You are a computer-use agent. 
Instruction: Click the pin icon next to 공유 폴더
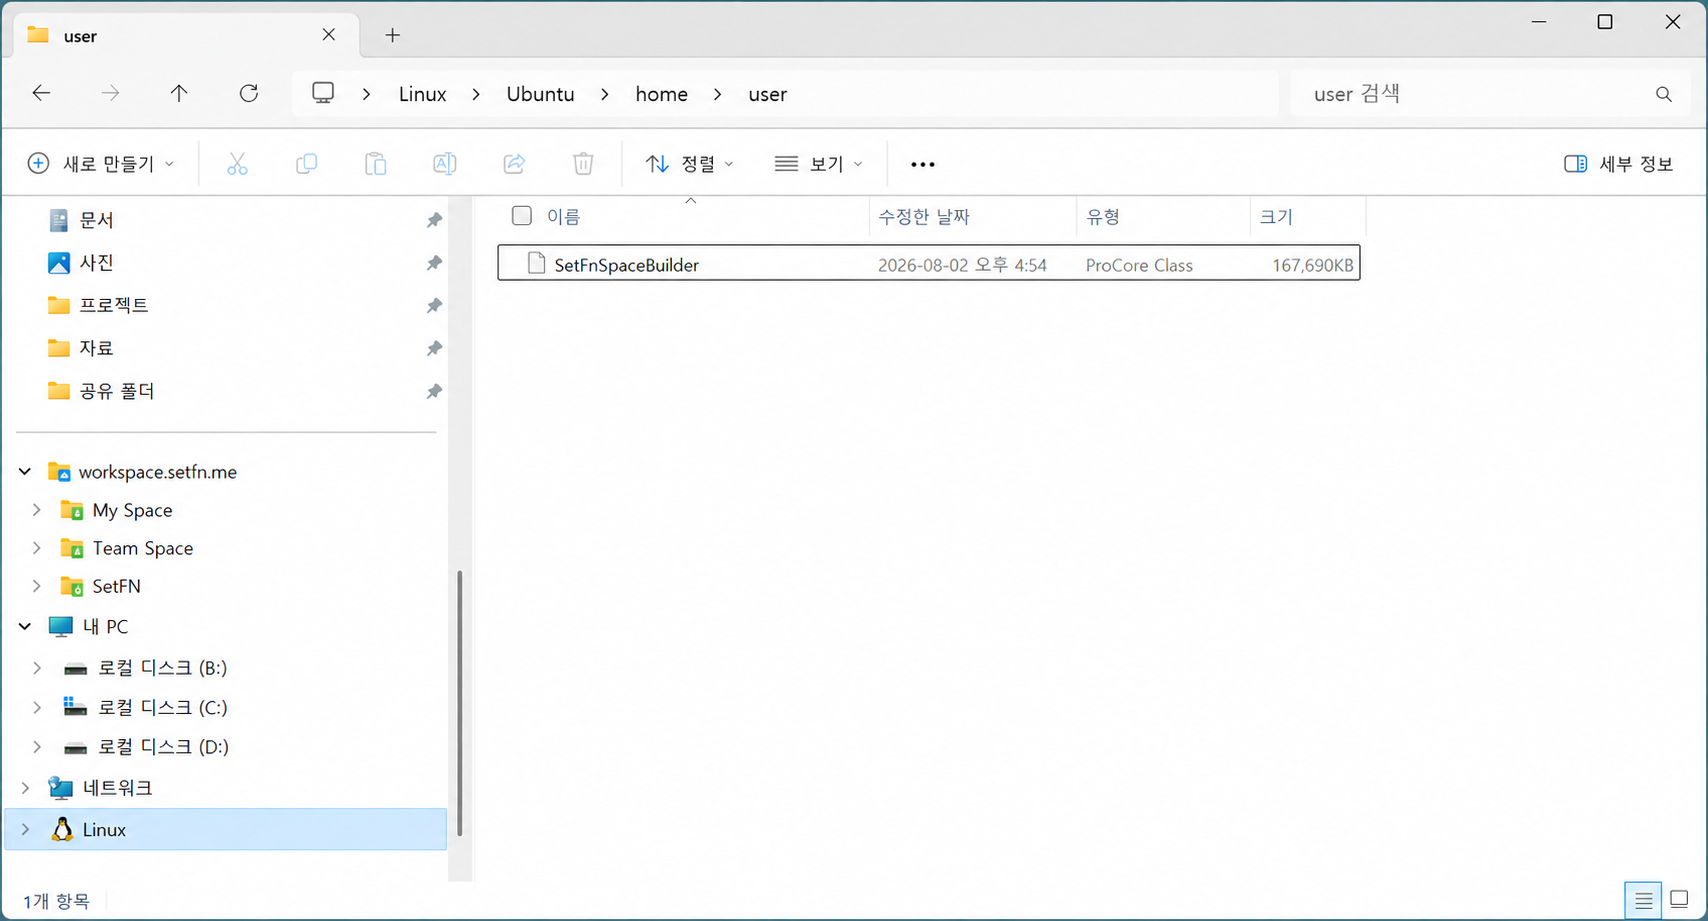coord(434,391)
